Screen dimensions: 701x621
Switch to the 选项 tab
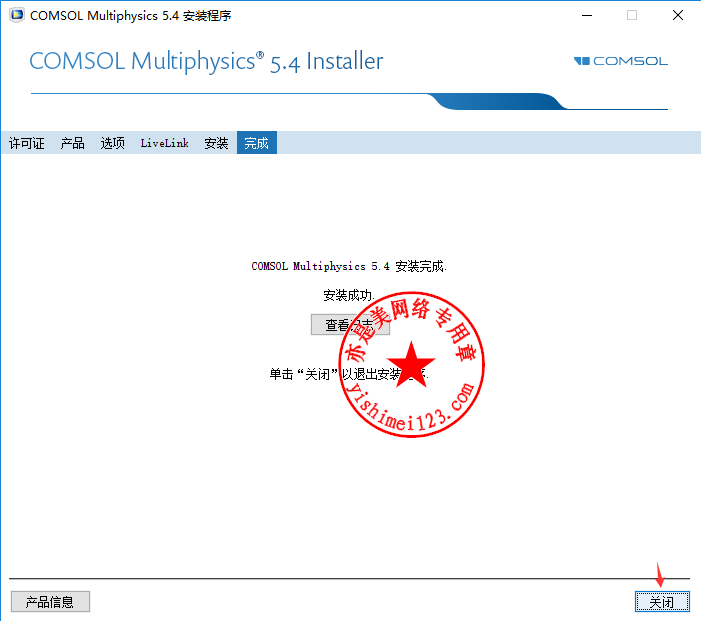click(112, 143)
